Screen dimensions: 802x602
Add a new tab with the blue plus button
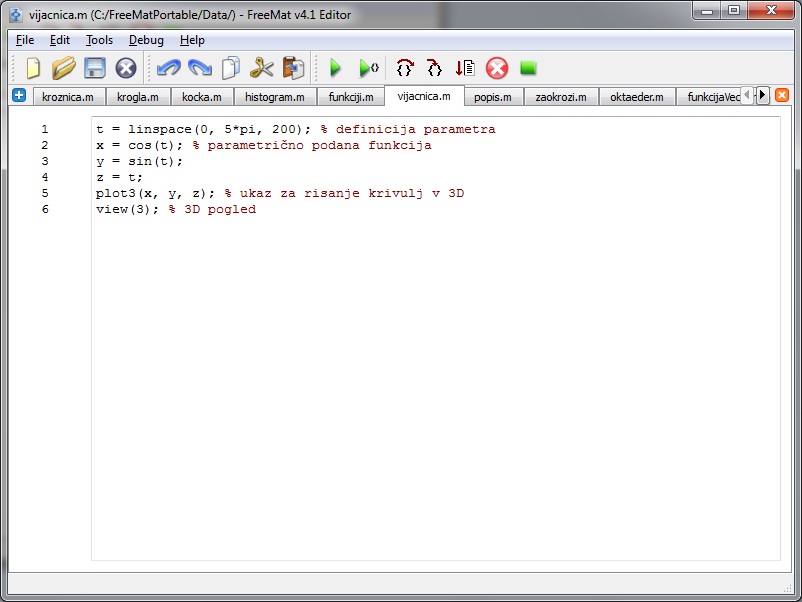[19, 95]
